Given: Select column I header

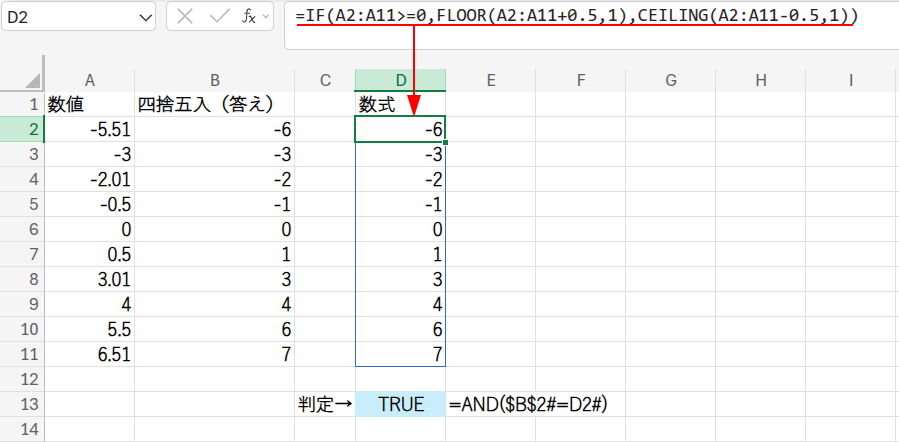Looking at the screenshot, I should pos(850,80).
